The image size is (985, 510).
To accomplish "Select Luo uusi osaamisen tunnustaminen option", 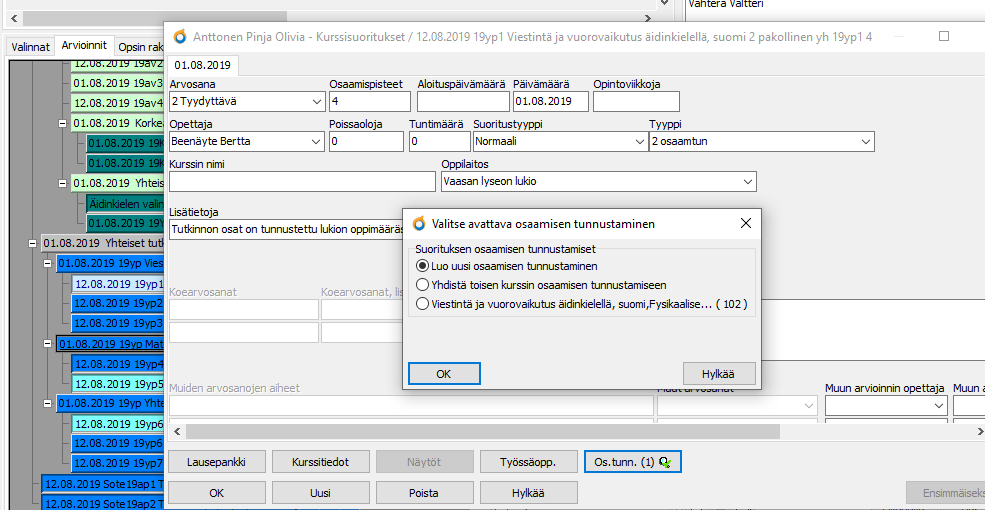I will point(423,266).
